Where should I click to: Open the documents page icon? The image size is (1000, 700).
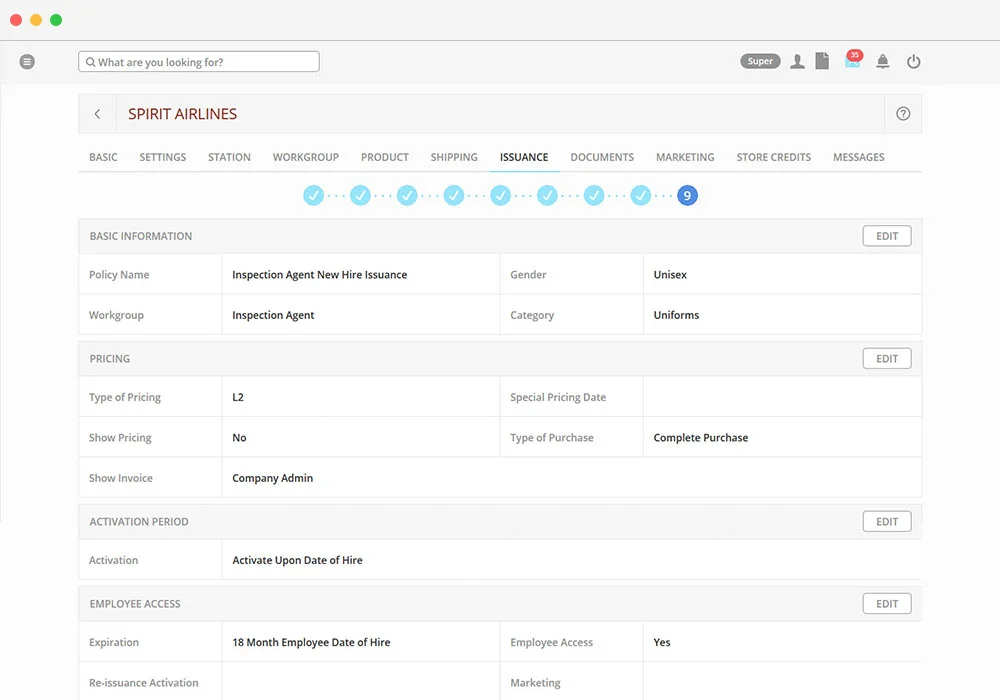coord(822,61)
